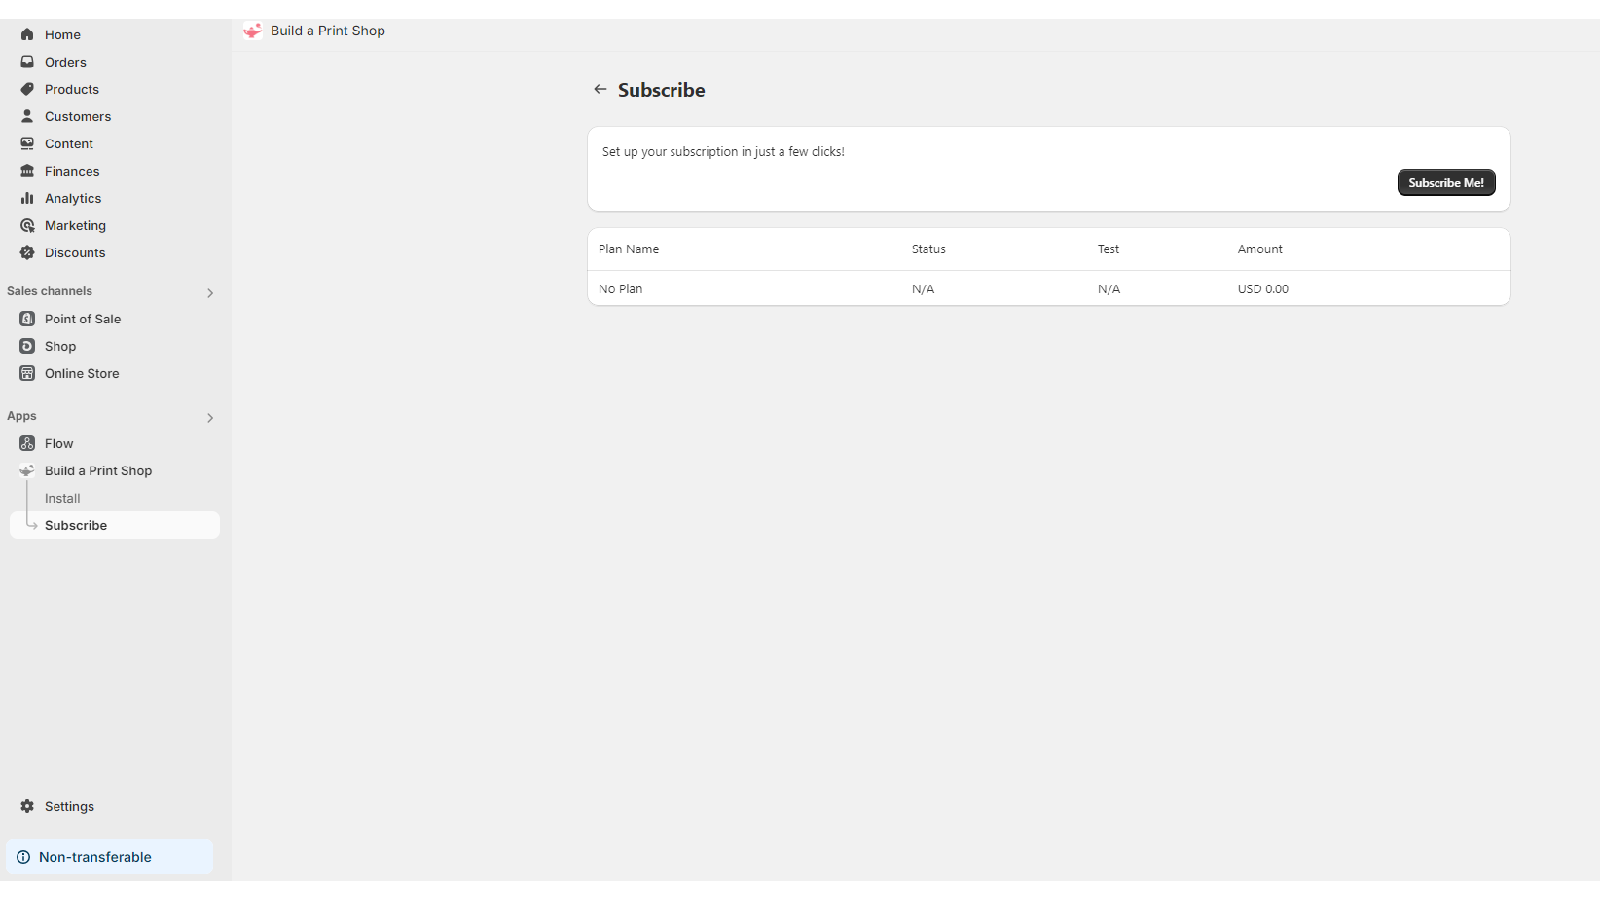The image size is (1600, 900).
Task: Select the Orders icon in sidebar
Action: click(x=26, y=61)
